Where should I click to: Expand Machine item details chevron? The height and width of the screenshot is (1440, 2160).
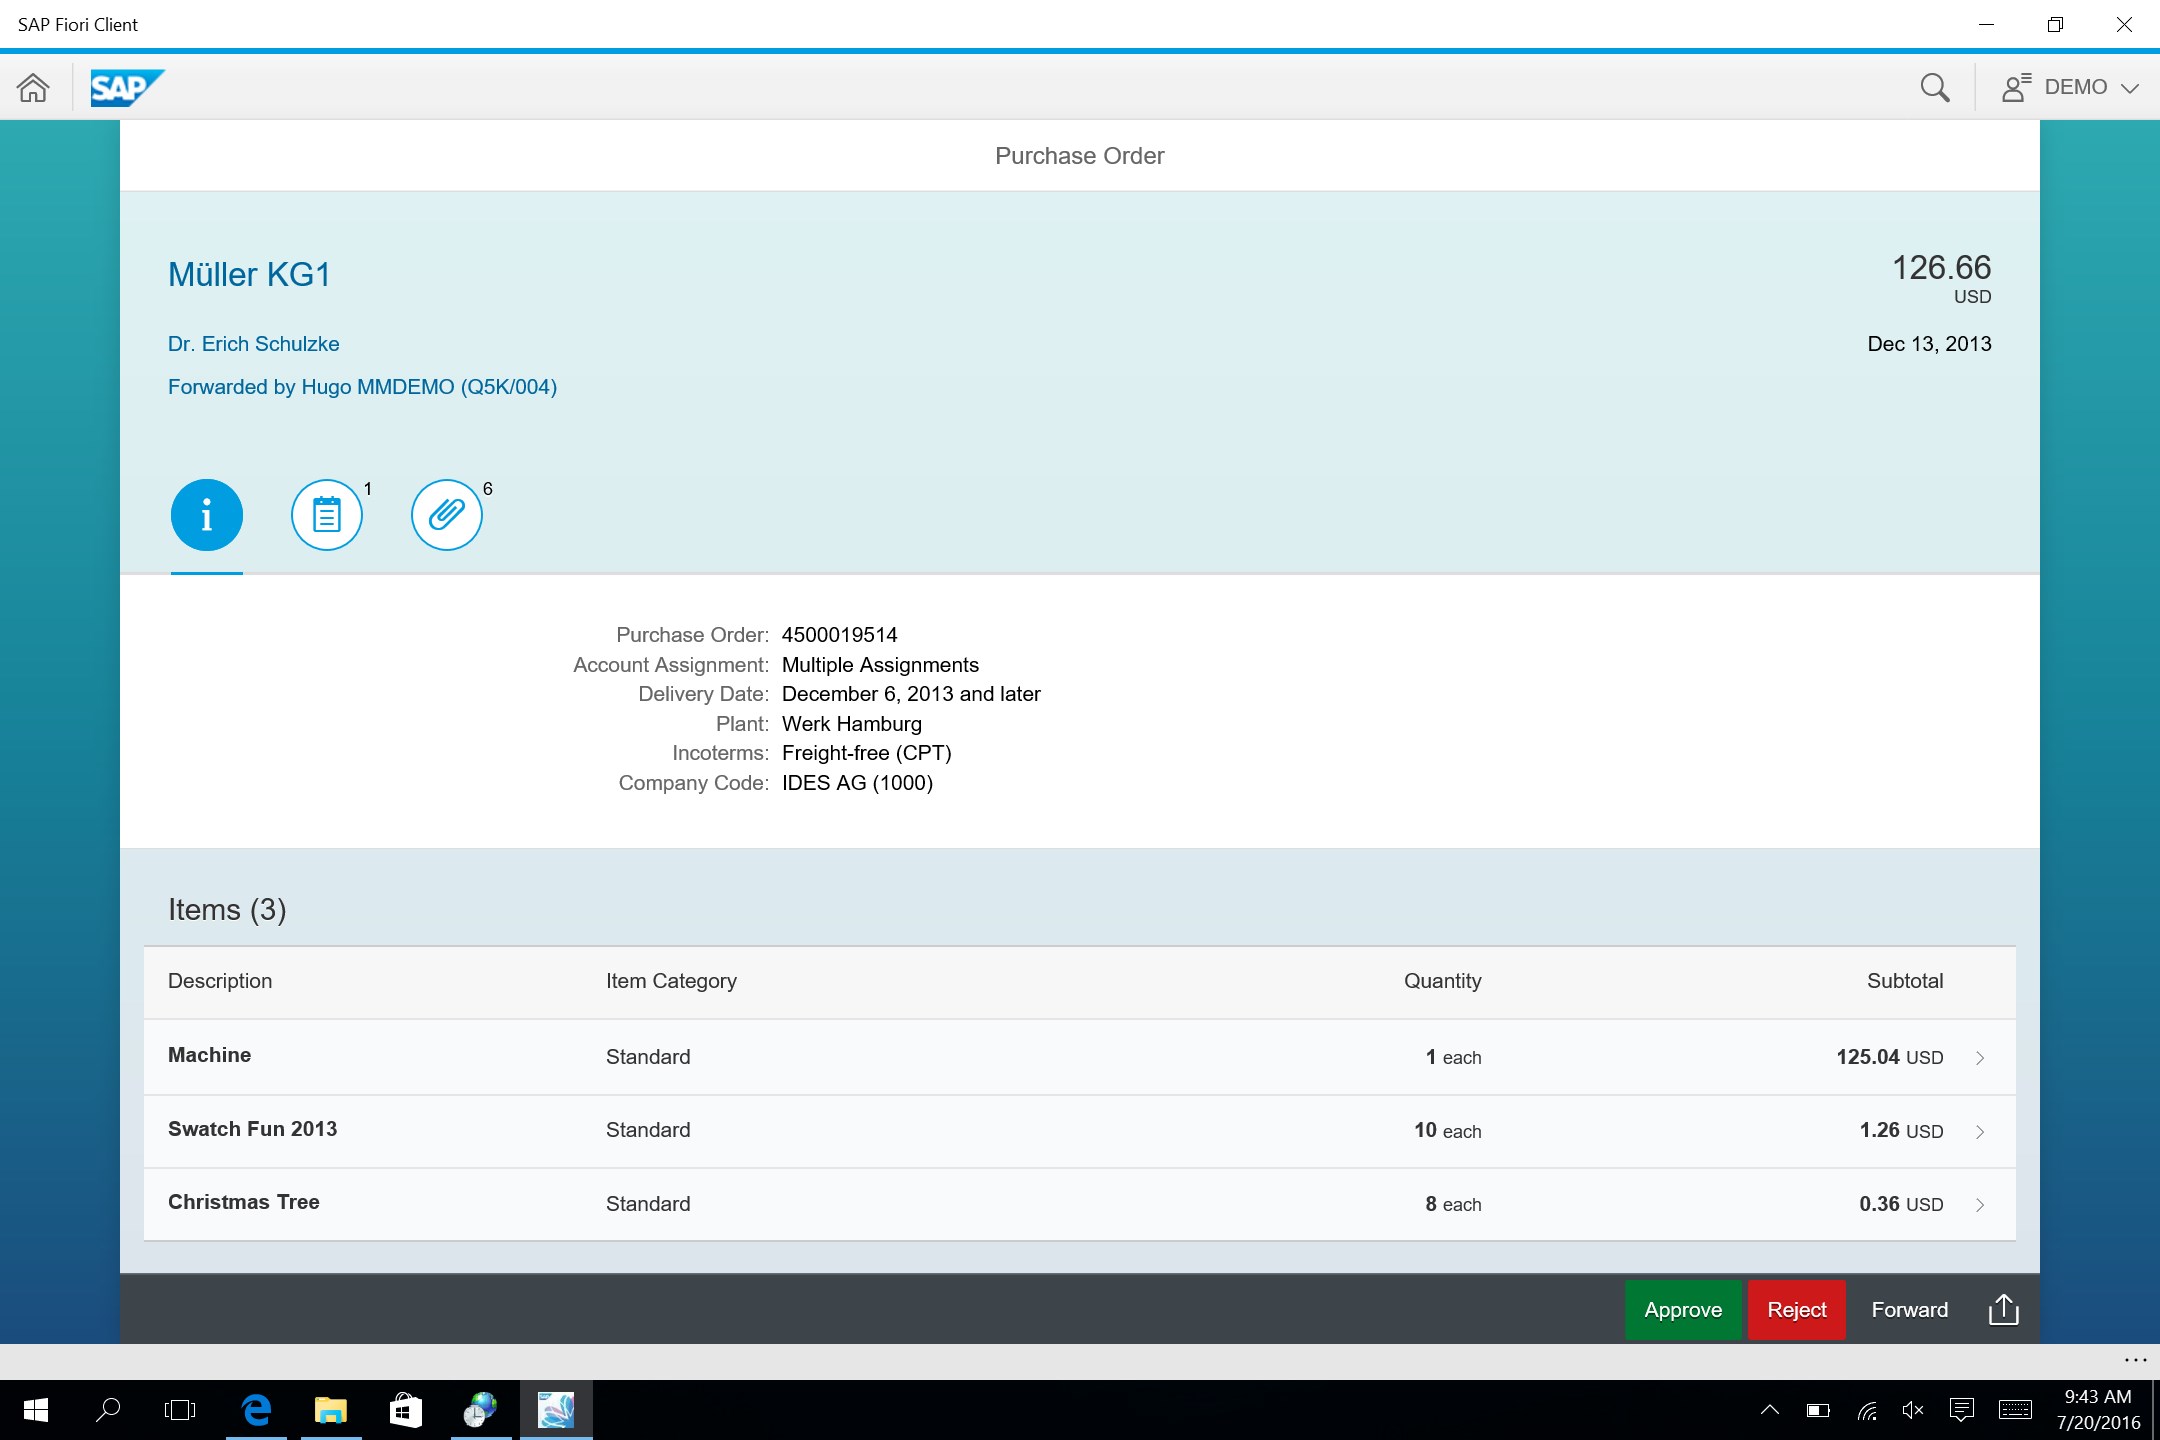1980,1058
